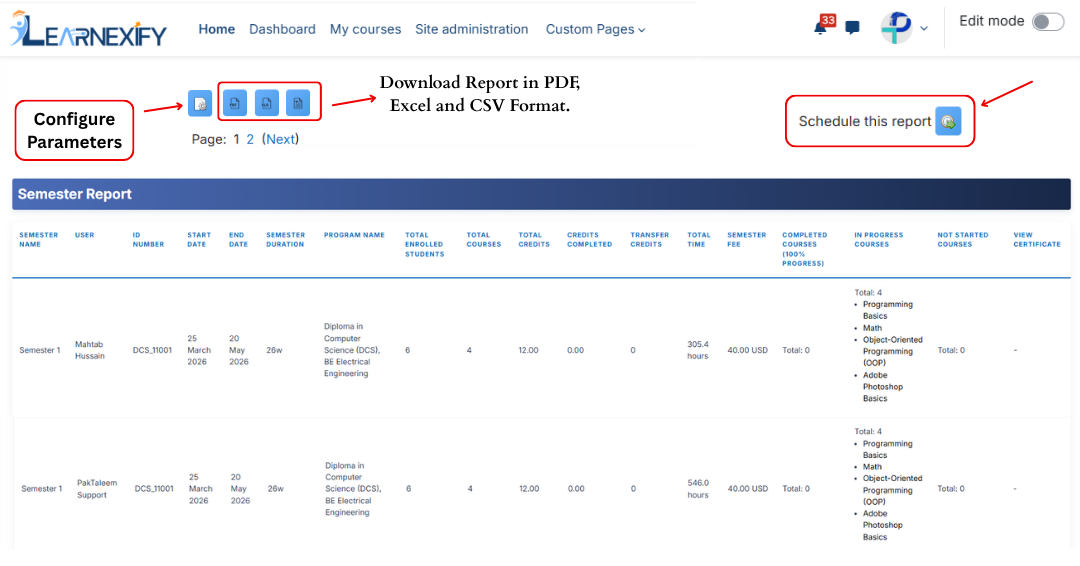Download the report as Excel XLS
Viewport: 1080px width, 566px height.
[x=267, y=103]
